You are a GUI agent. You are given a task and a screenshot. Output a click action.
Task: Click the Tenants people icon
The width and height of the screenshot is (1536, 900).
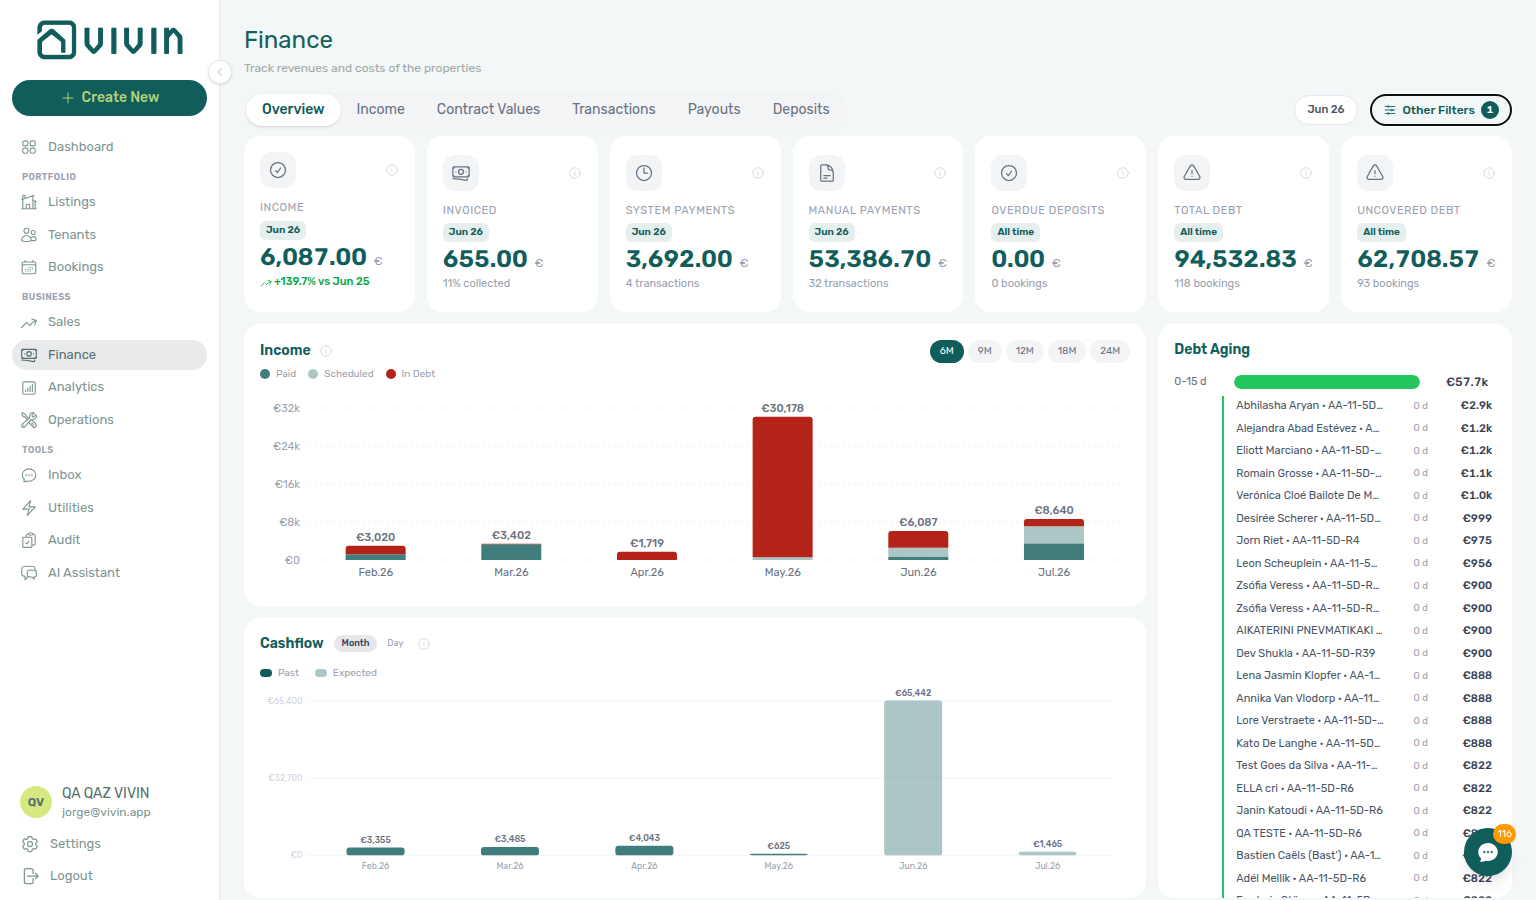pyautogui.click(x=29, y=235)
